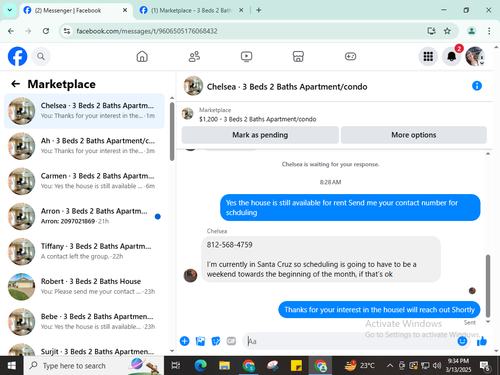
Task: Send a thumbs-up like icon
Action: 482,341
